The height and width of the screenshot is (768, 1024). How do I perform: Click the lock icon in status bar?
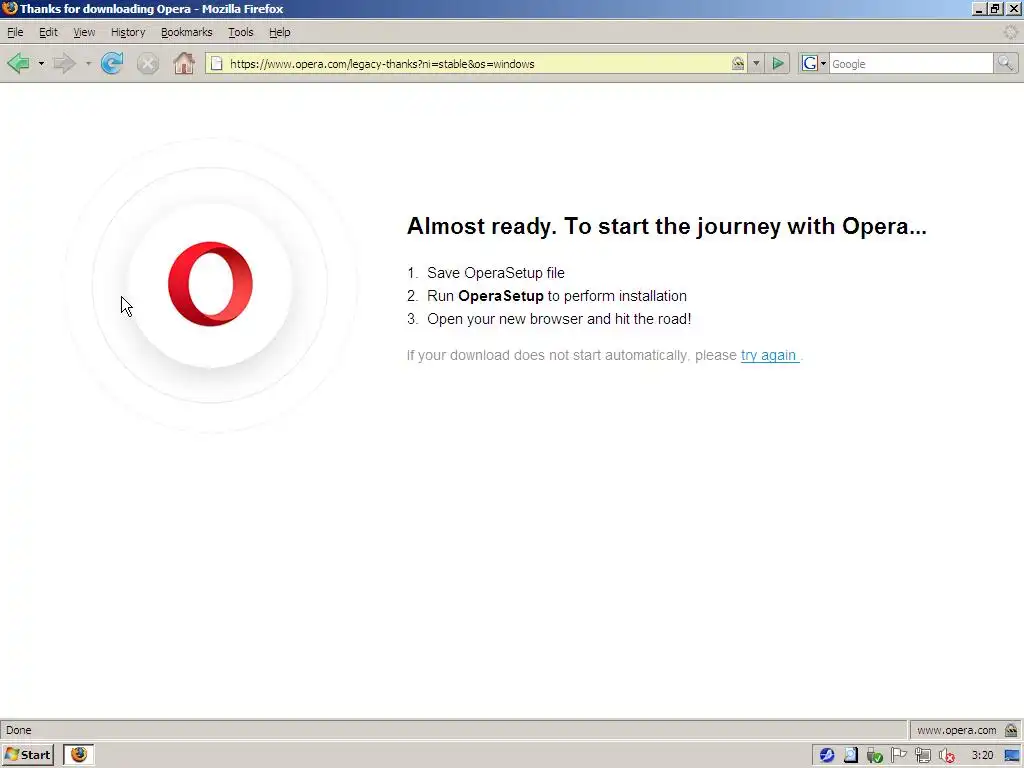point(1011,729)
